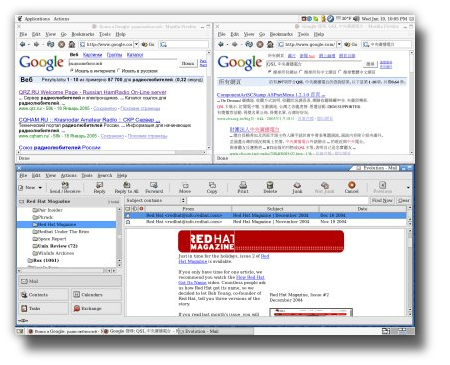Open the Evolution toolbar overflow arrow
This screenshot has width=450, height=365.
[408, 188]
